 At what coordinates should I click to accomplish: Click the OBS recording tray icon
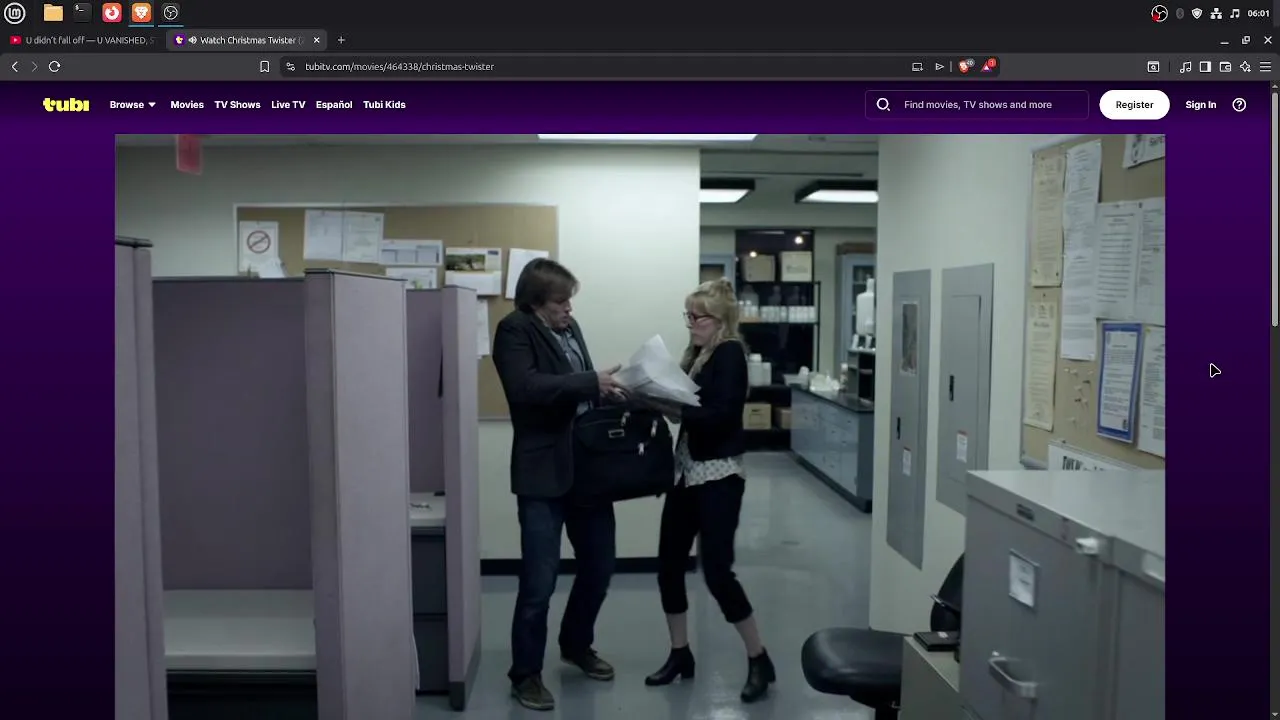1159,13
